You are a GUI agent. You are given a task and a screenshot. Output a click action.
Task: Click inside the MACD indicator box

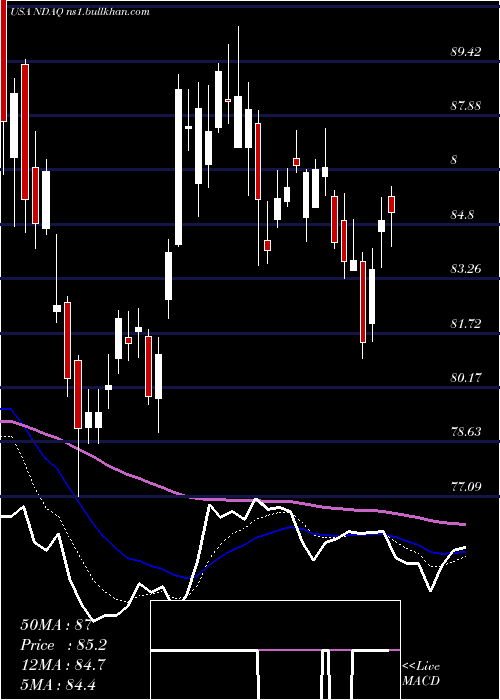(275, 650)
